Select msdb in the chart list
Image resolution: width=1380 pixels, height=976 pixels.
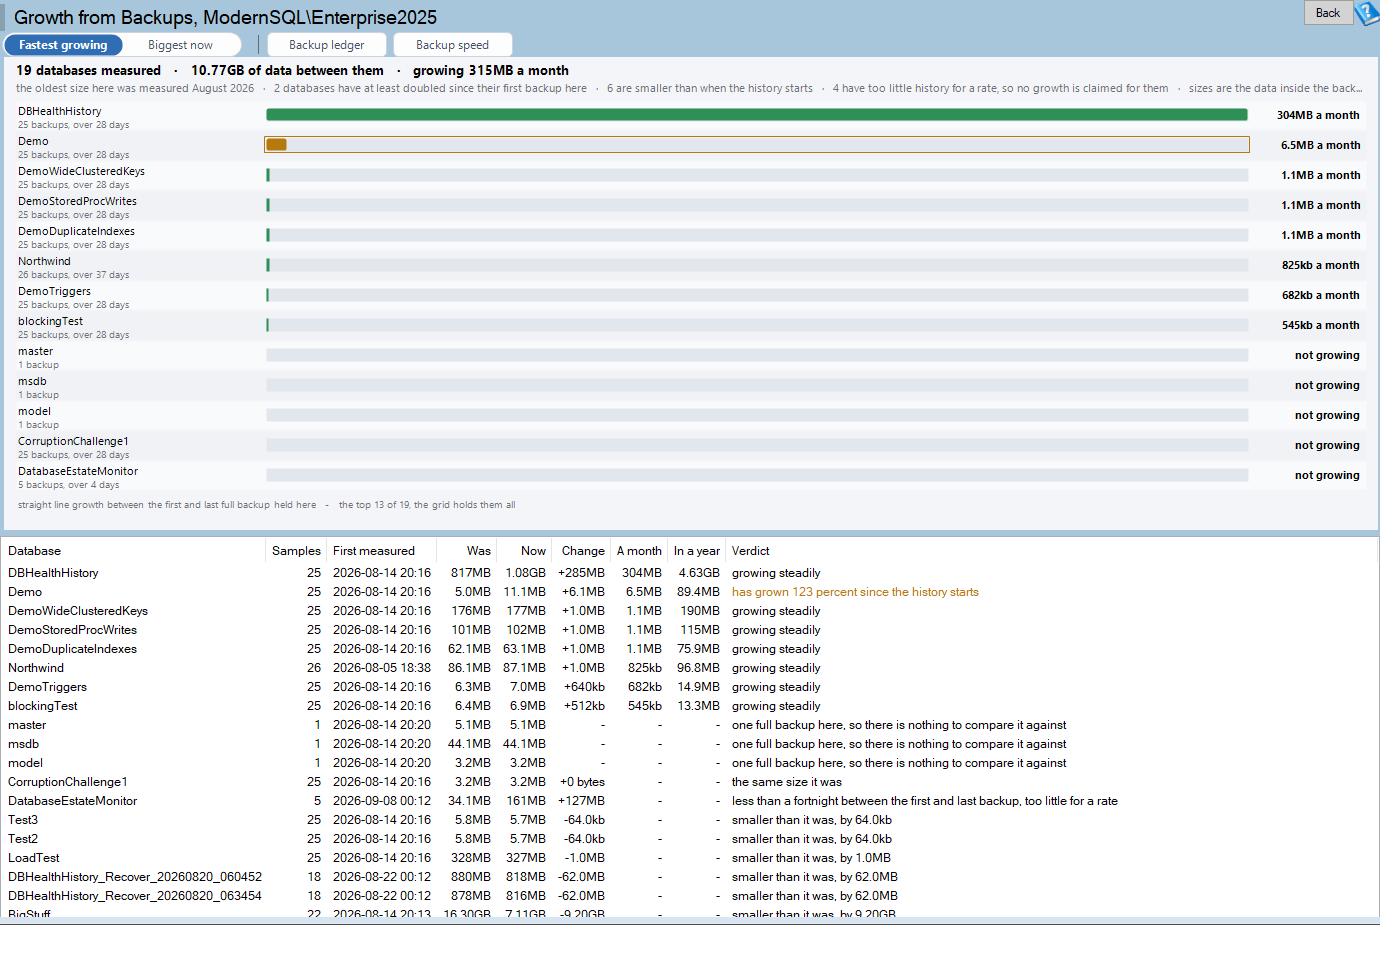tap(32, 381)
